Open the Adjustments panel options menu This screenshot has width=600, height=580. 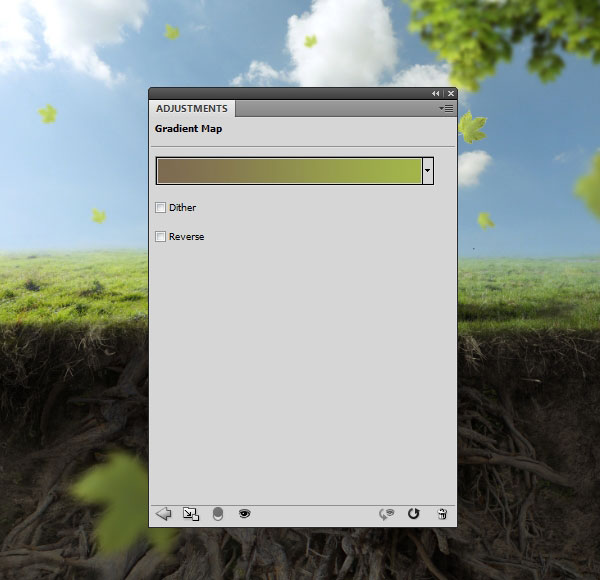pos(446,109)
